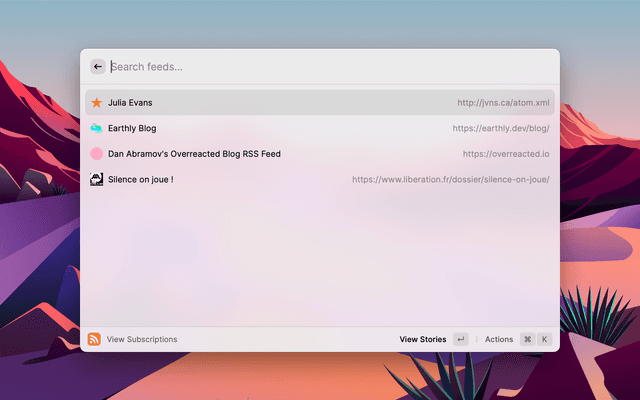Click the jvns.ca atom.xml URL

503,102
